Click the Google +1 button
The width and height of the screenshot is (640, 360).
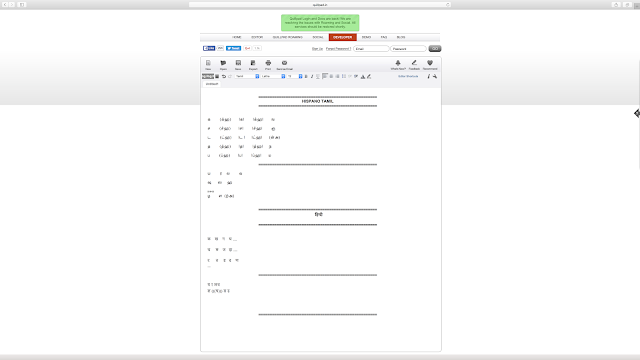pos(247,48)
